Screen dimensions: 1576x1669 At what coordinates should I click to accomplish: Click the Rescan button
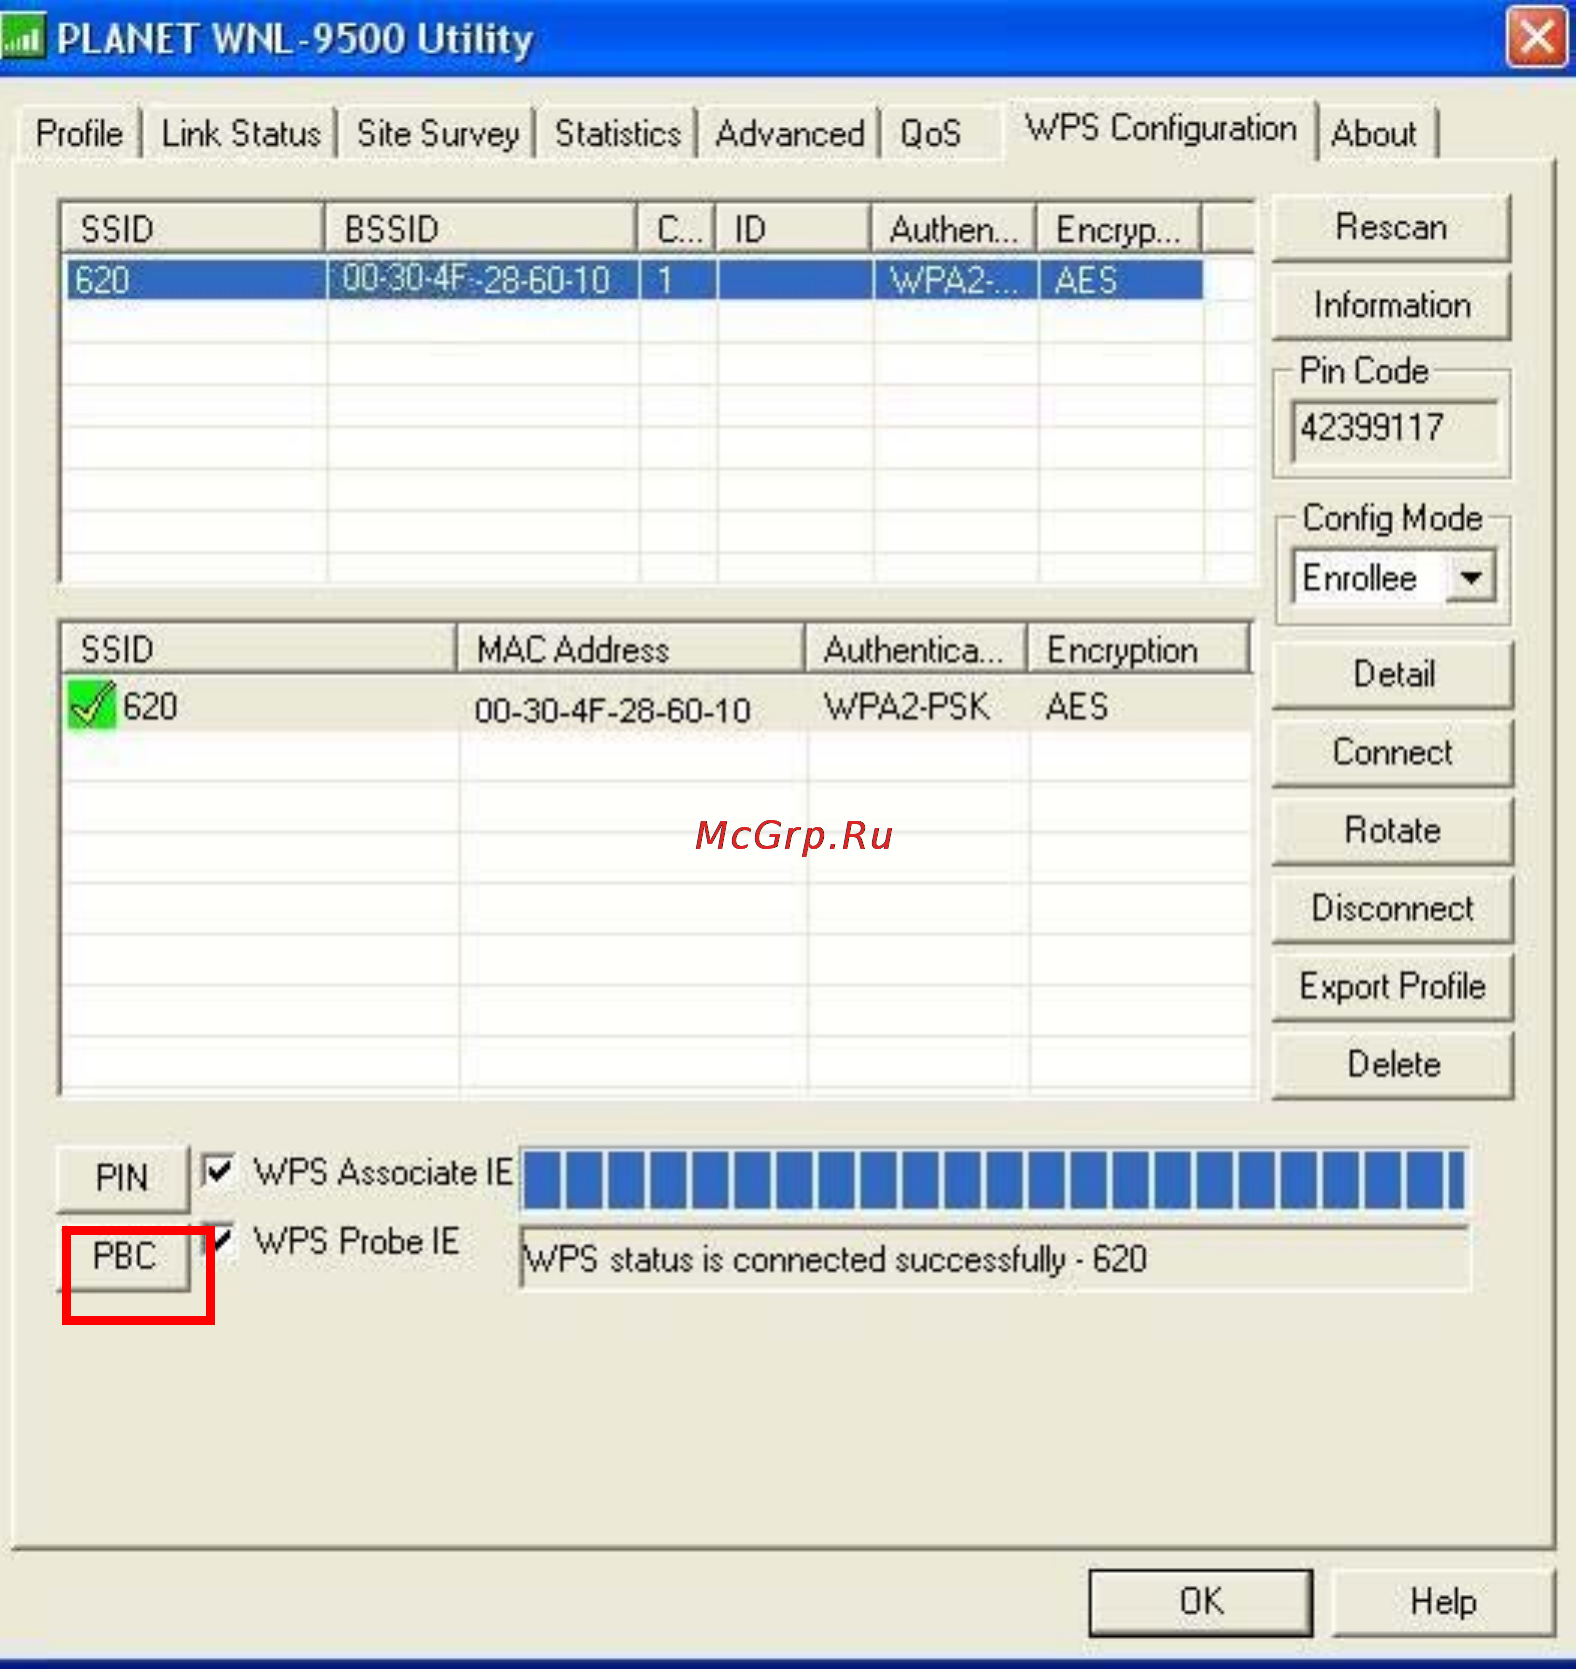click(1391, 227)
